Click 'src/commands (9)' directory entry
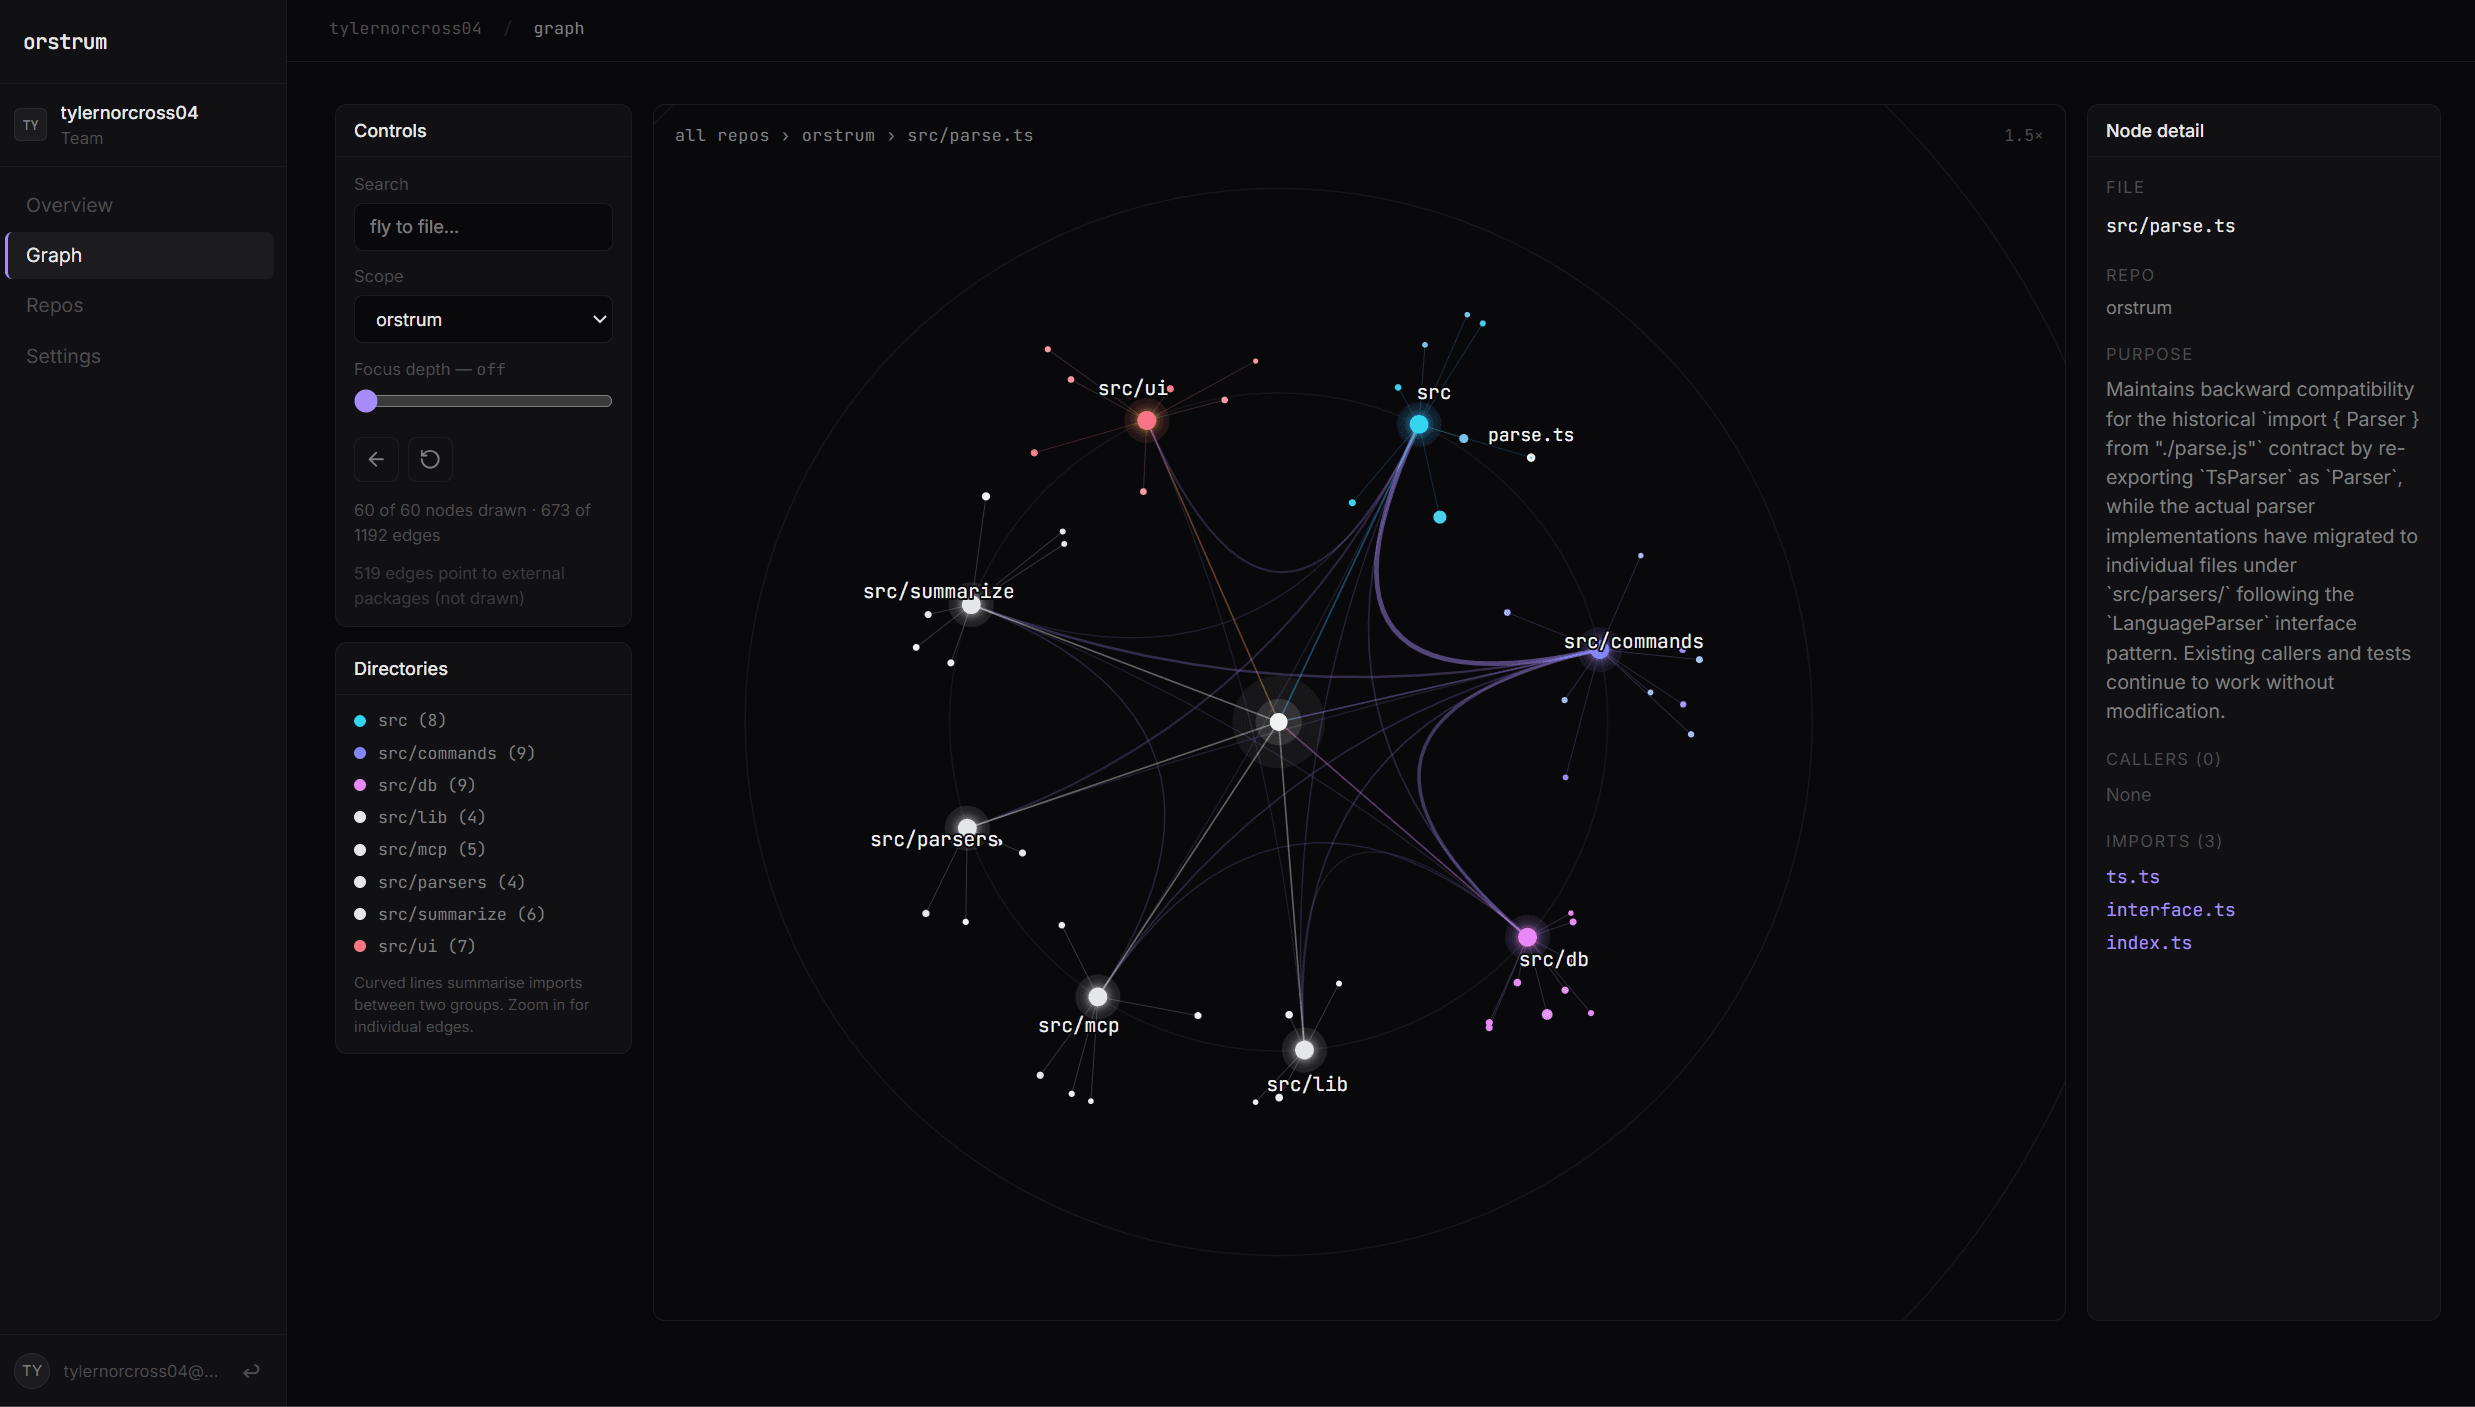Screen dimensions: 2475x1407 click(x=456, y=753)
